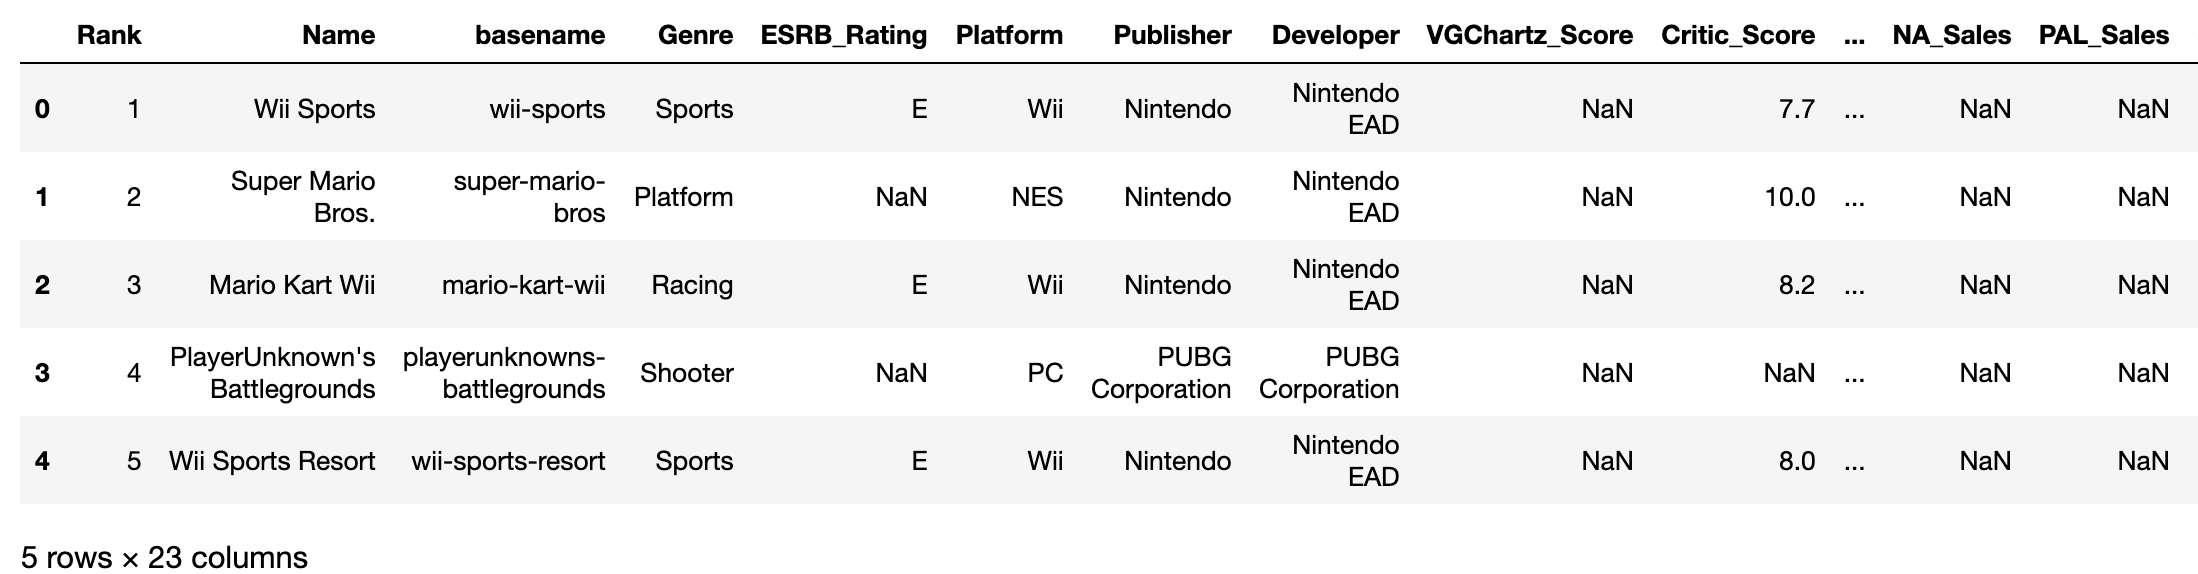The image size is (2198, 574).
Task: Select the Critic_Score column header
Action: click(1738, 36)
